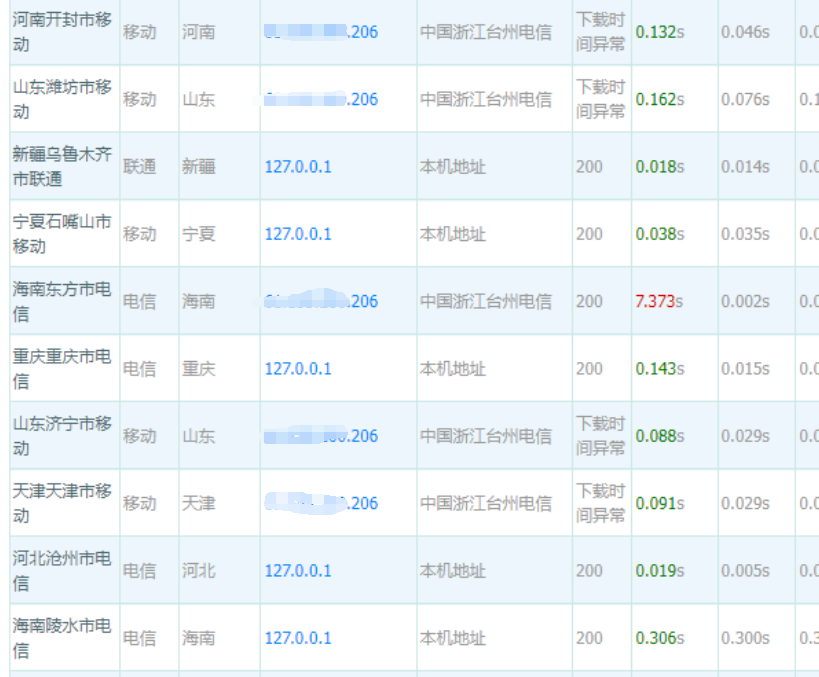
Task: Select the green 0.018s value in 新疆 row
Action: 658,167
